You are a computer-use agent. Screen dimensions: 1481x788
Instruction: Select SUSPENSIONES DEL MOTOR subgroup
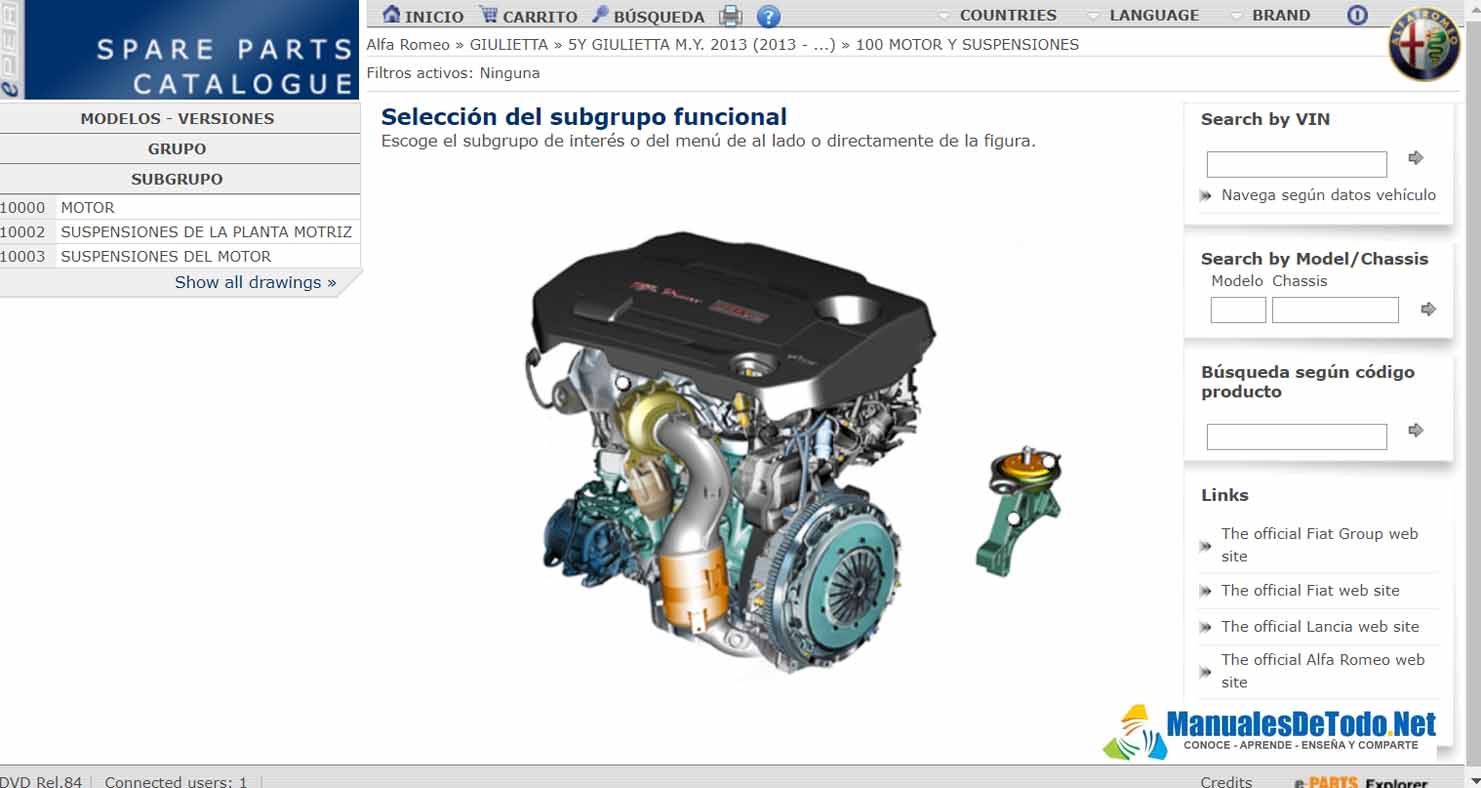pos(179,256)
